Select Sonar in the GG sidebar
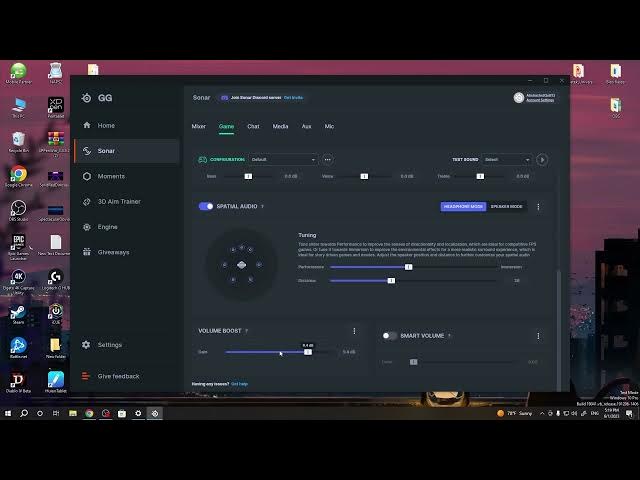Image resolution: width=640 pixels, height=480 pixels. (x=127, y=151)
